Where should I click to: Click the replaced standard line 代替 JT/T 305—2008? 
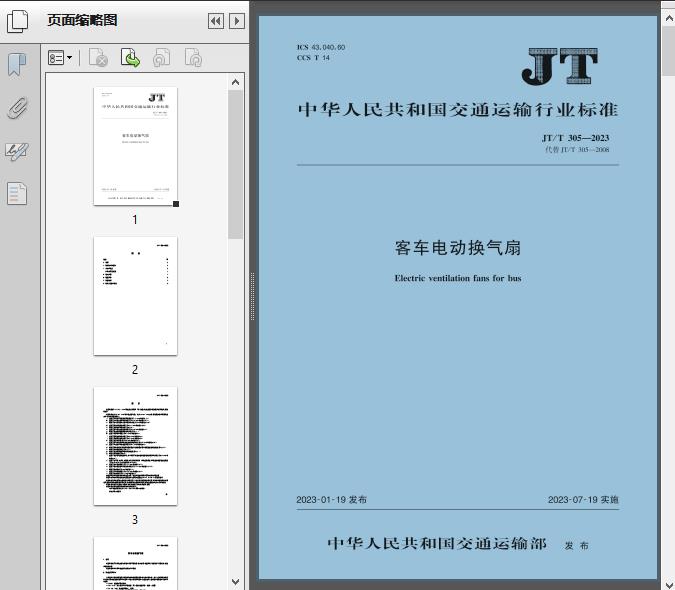577,150
